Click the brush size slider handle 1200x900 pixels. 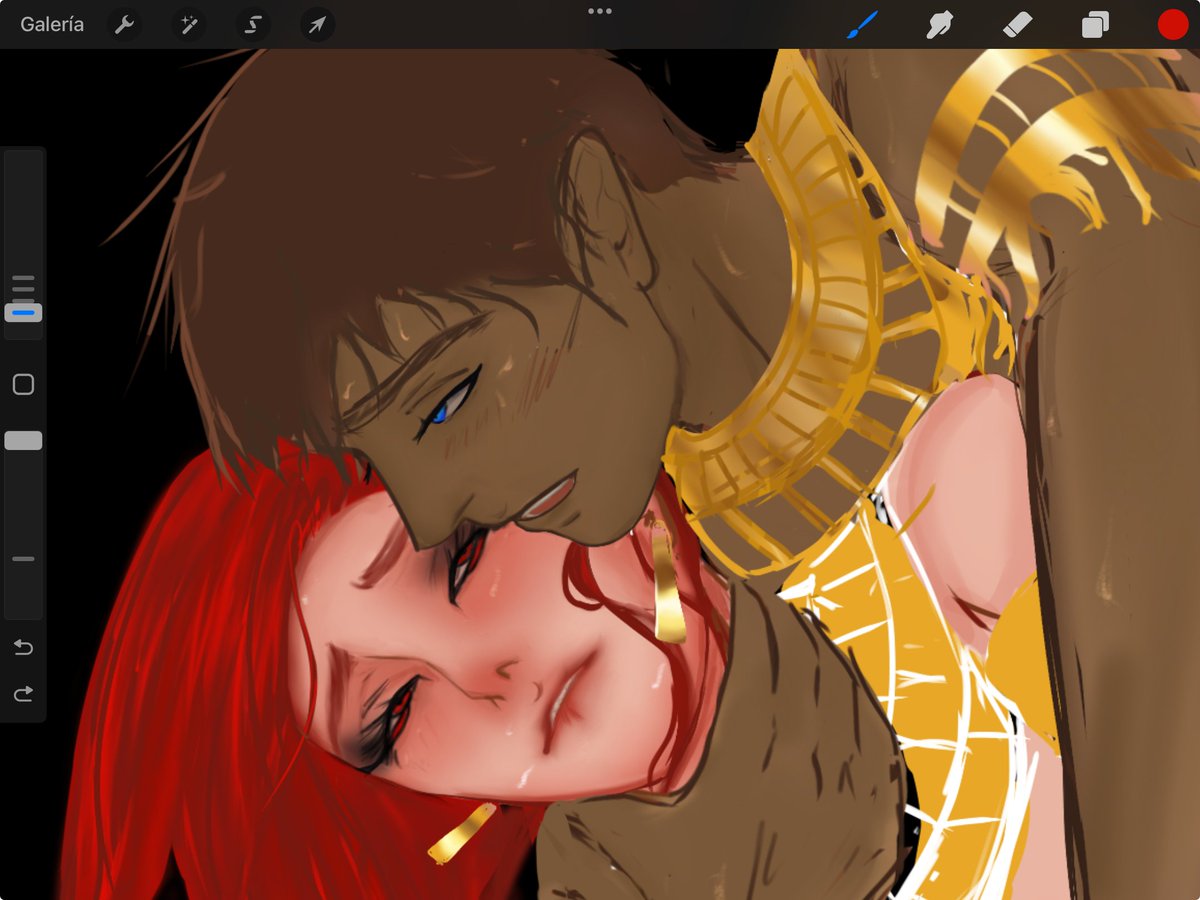click(23, 313)
